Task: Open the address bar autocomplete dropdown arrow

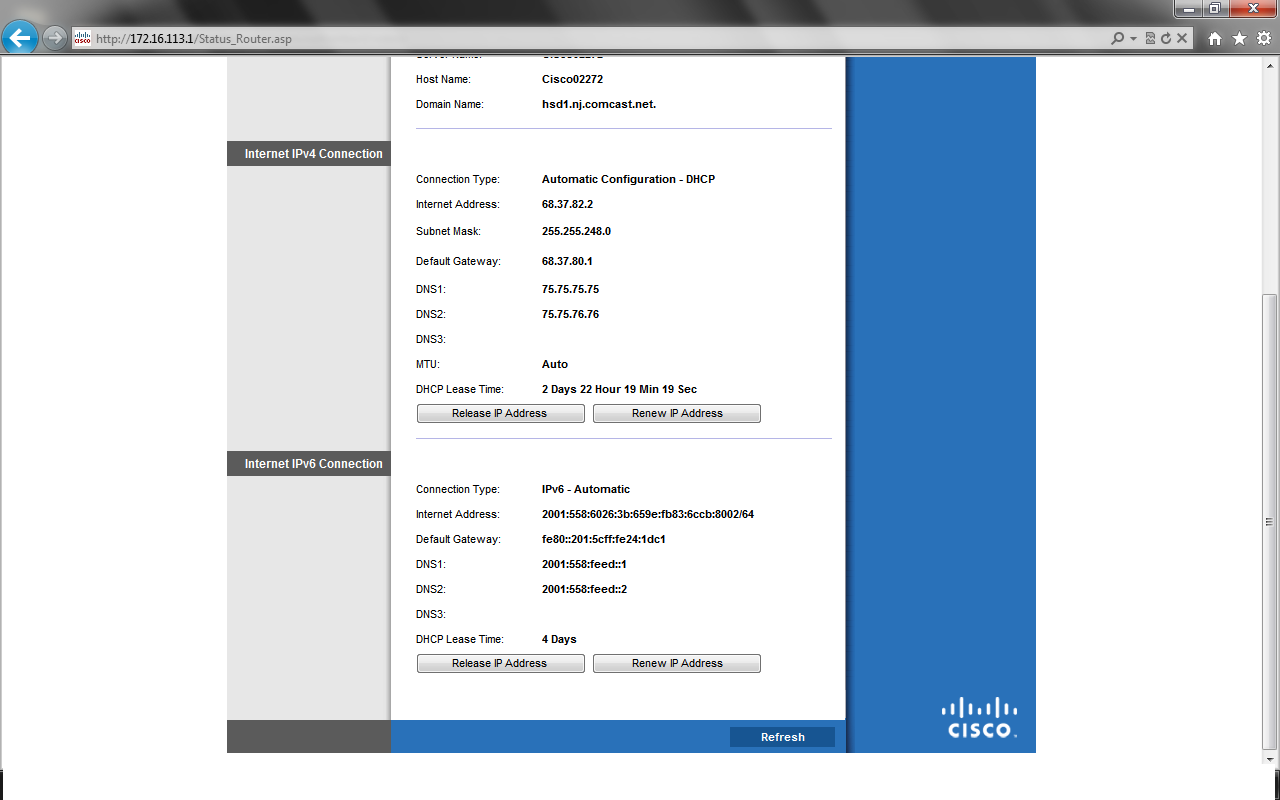Action: [1133, 39]
